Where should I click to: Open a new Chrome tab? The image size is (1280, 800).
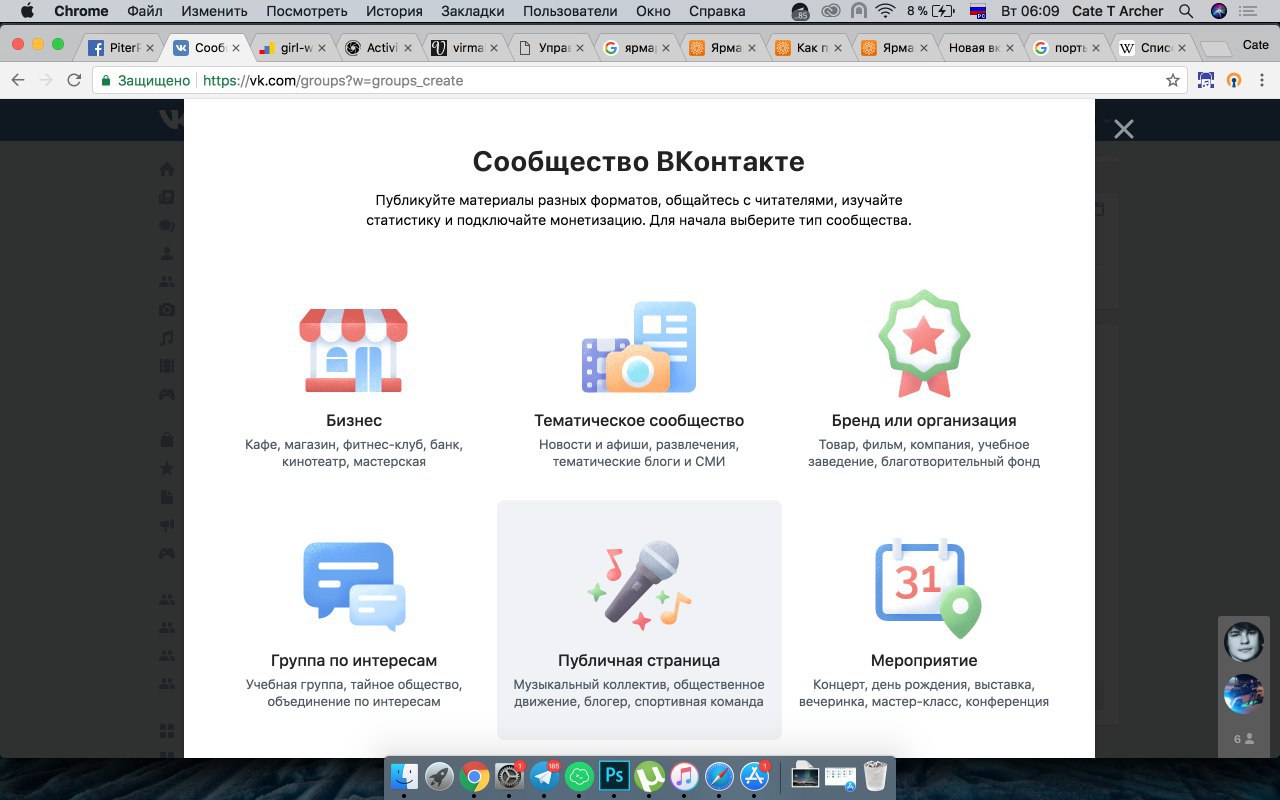[x=1215, y=48]
